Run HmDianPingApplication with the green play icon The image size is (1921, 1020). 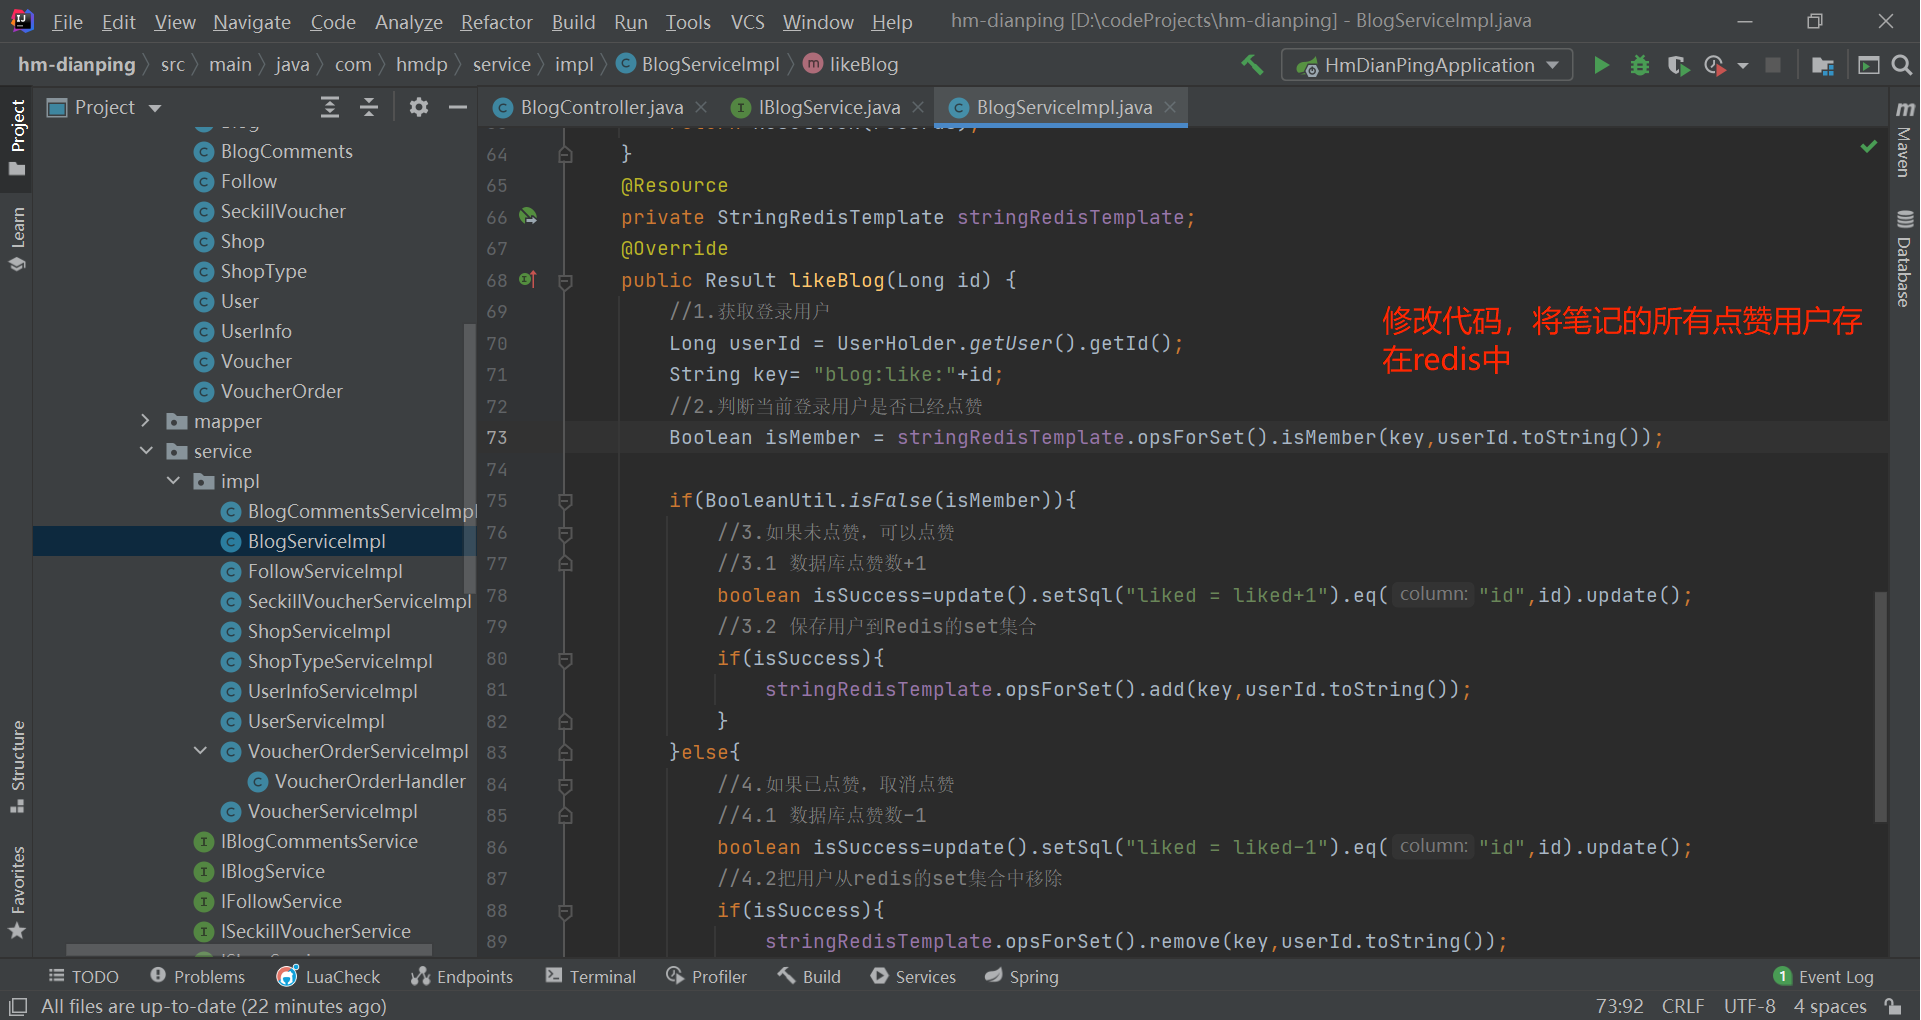(x=1601, y=65)
